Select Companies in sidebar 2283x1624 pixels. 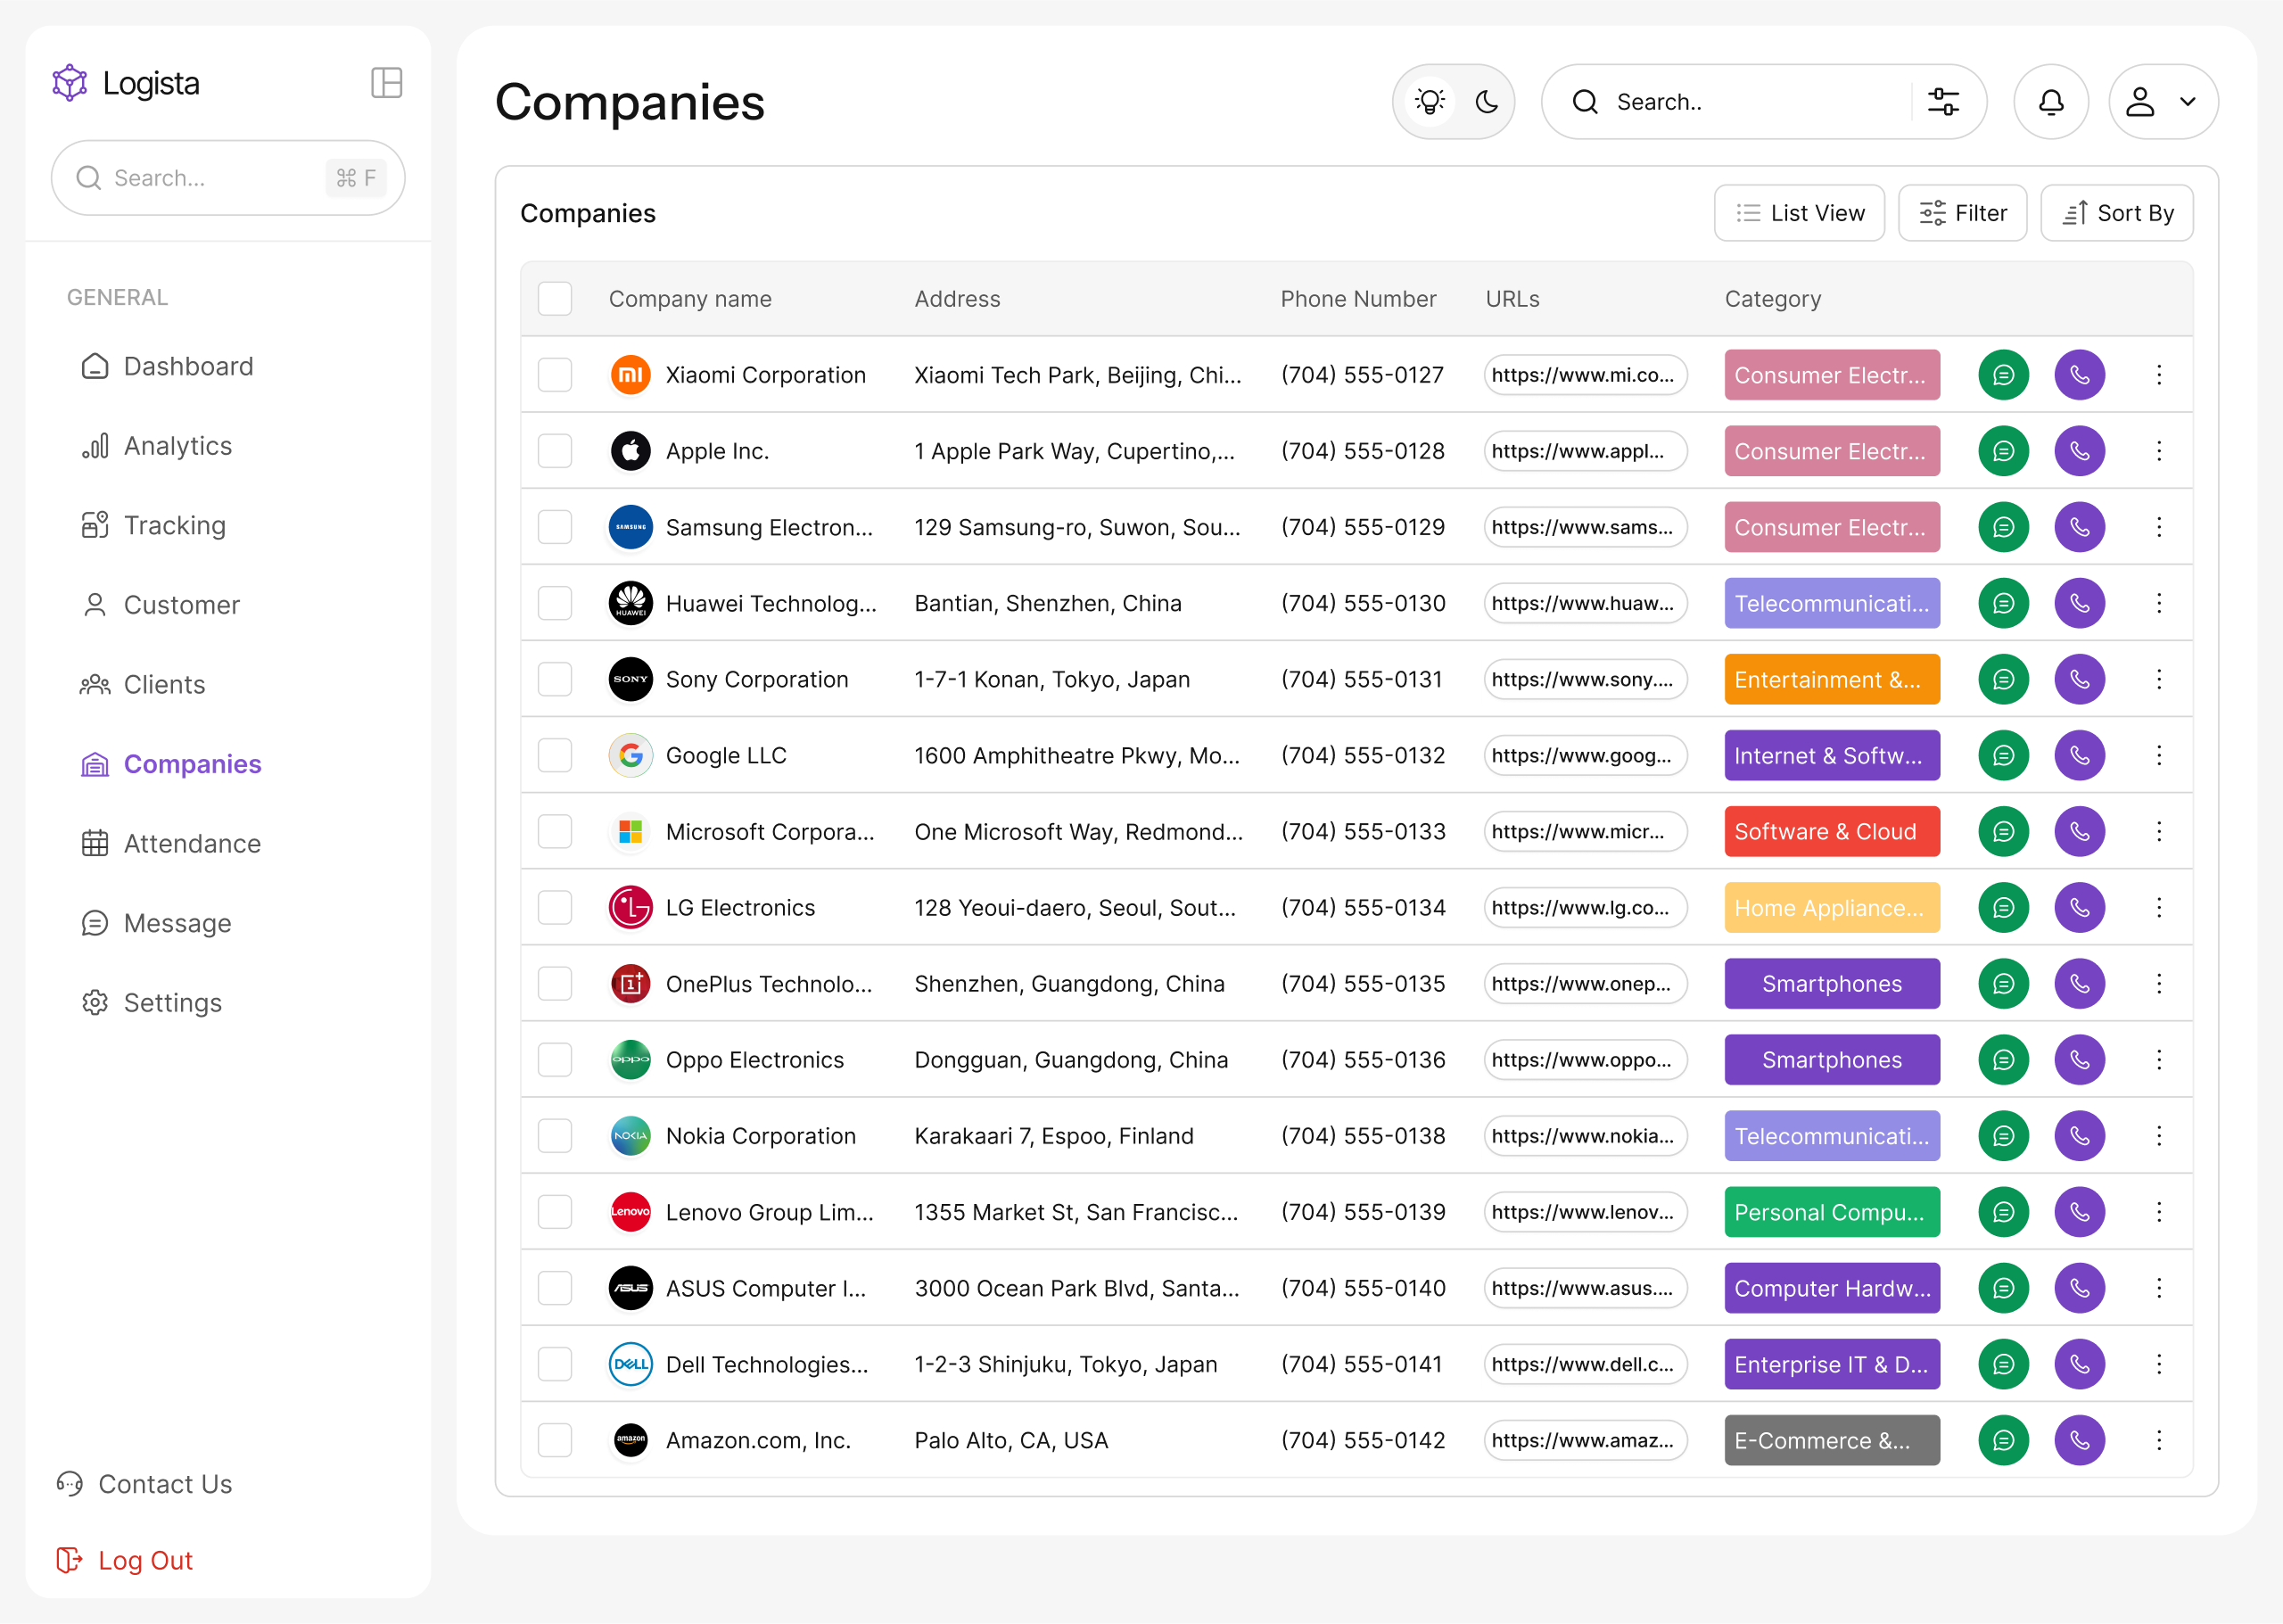(170, 764)
